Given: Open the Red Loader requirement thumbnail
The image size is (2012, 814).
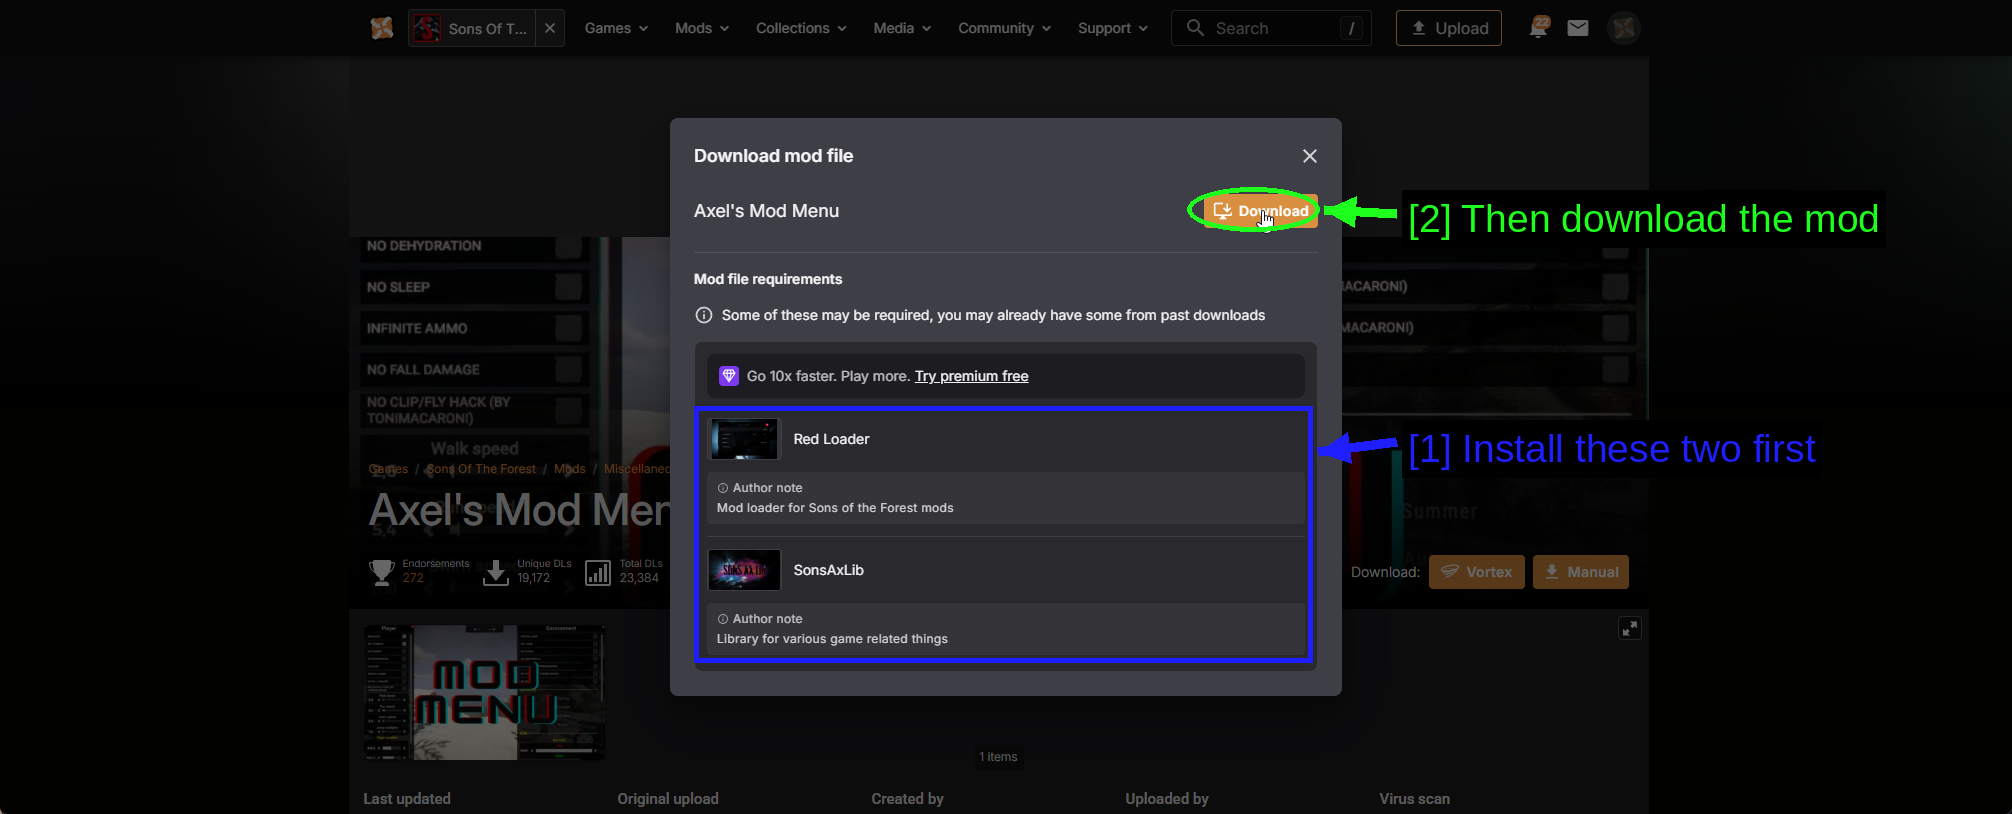Looking at the screenshot, I should pos(744,439).
